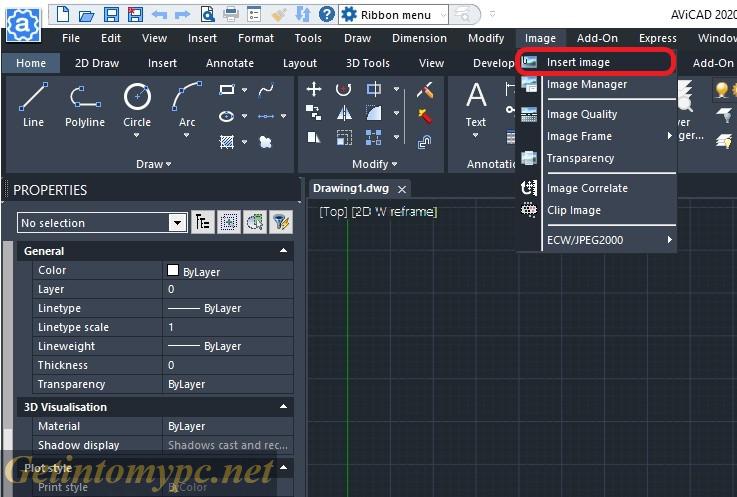Select the Circle tool
737x497 pixels.
click(x=137, y=104)
